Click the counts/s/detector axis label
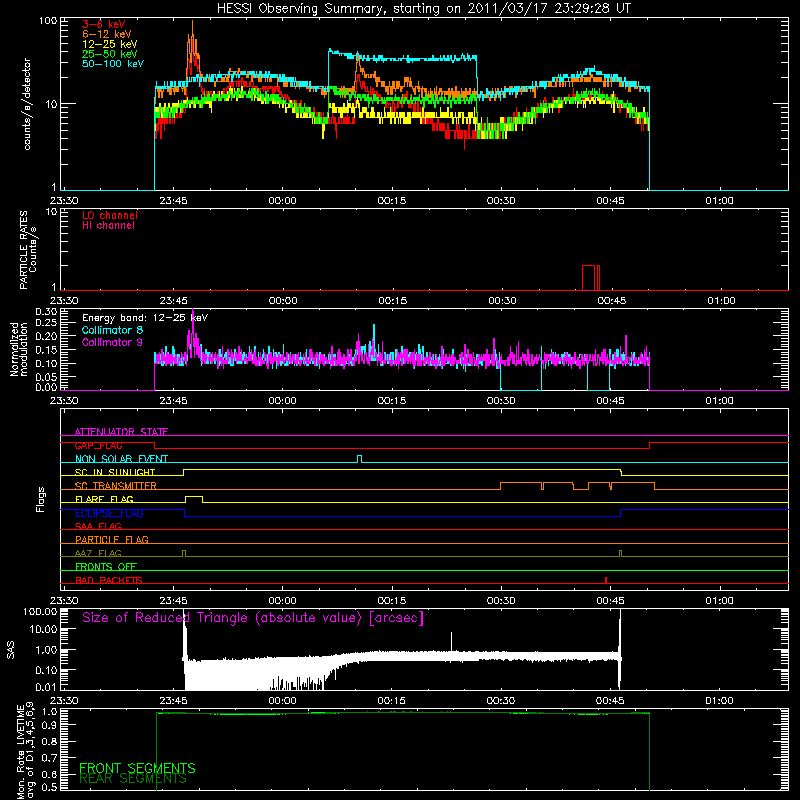Image resolution: width=800 pixels, height=800 pixels. tap(27, 104)
